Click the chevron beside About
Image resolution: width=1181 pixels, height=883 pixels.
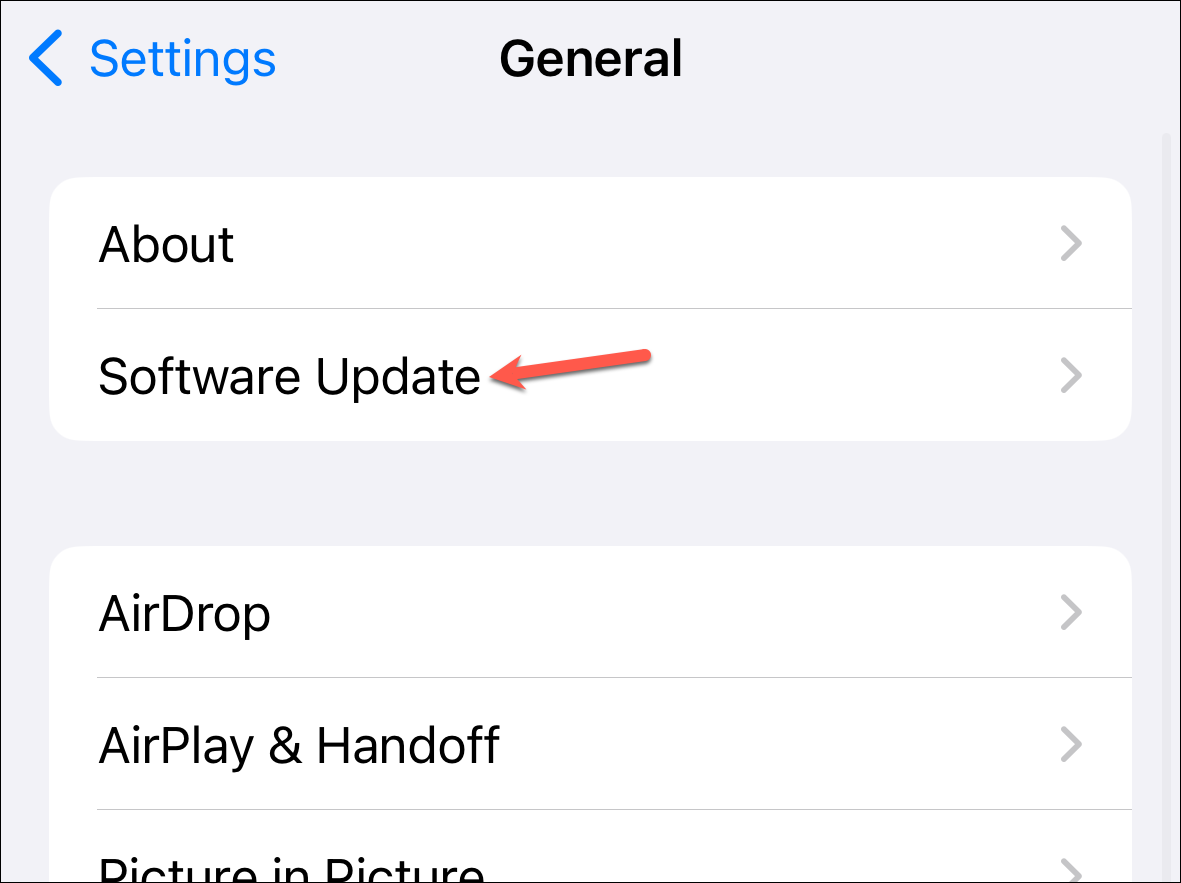click(x=1071, y=243)
